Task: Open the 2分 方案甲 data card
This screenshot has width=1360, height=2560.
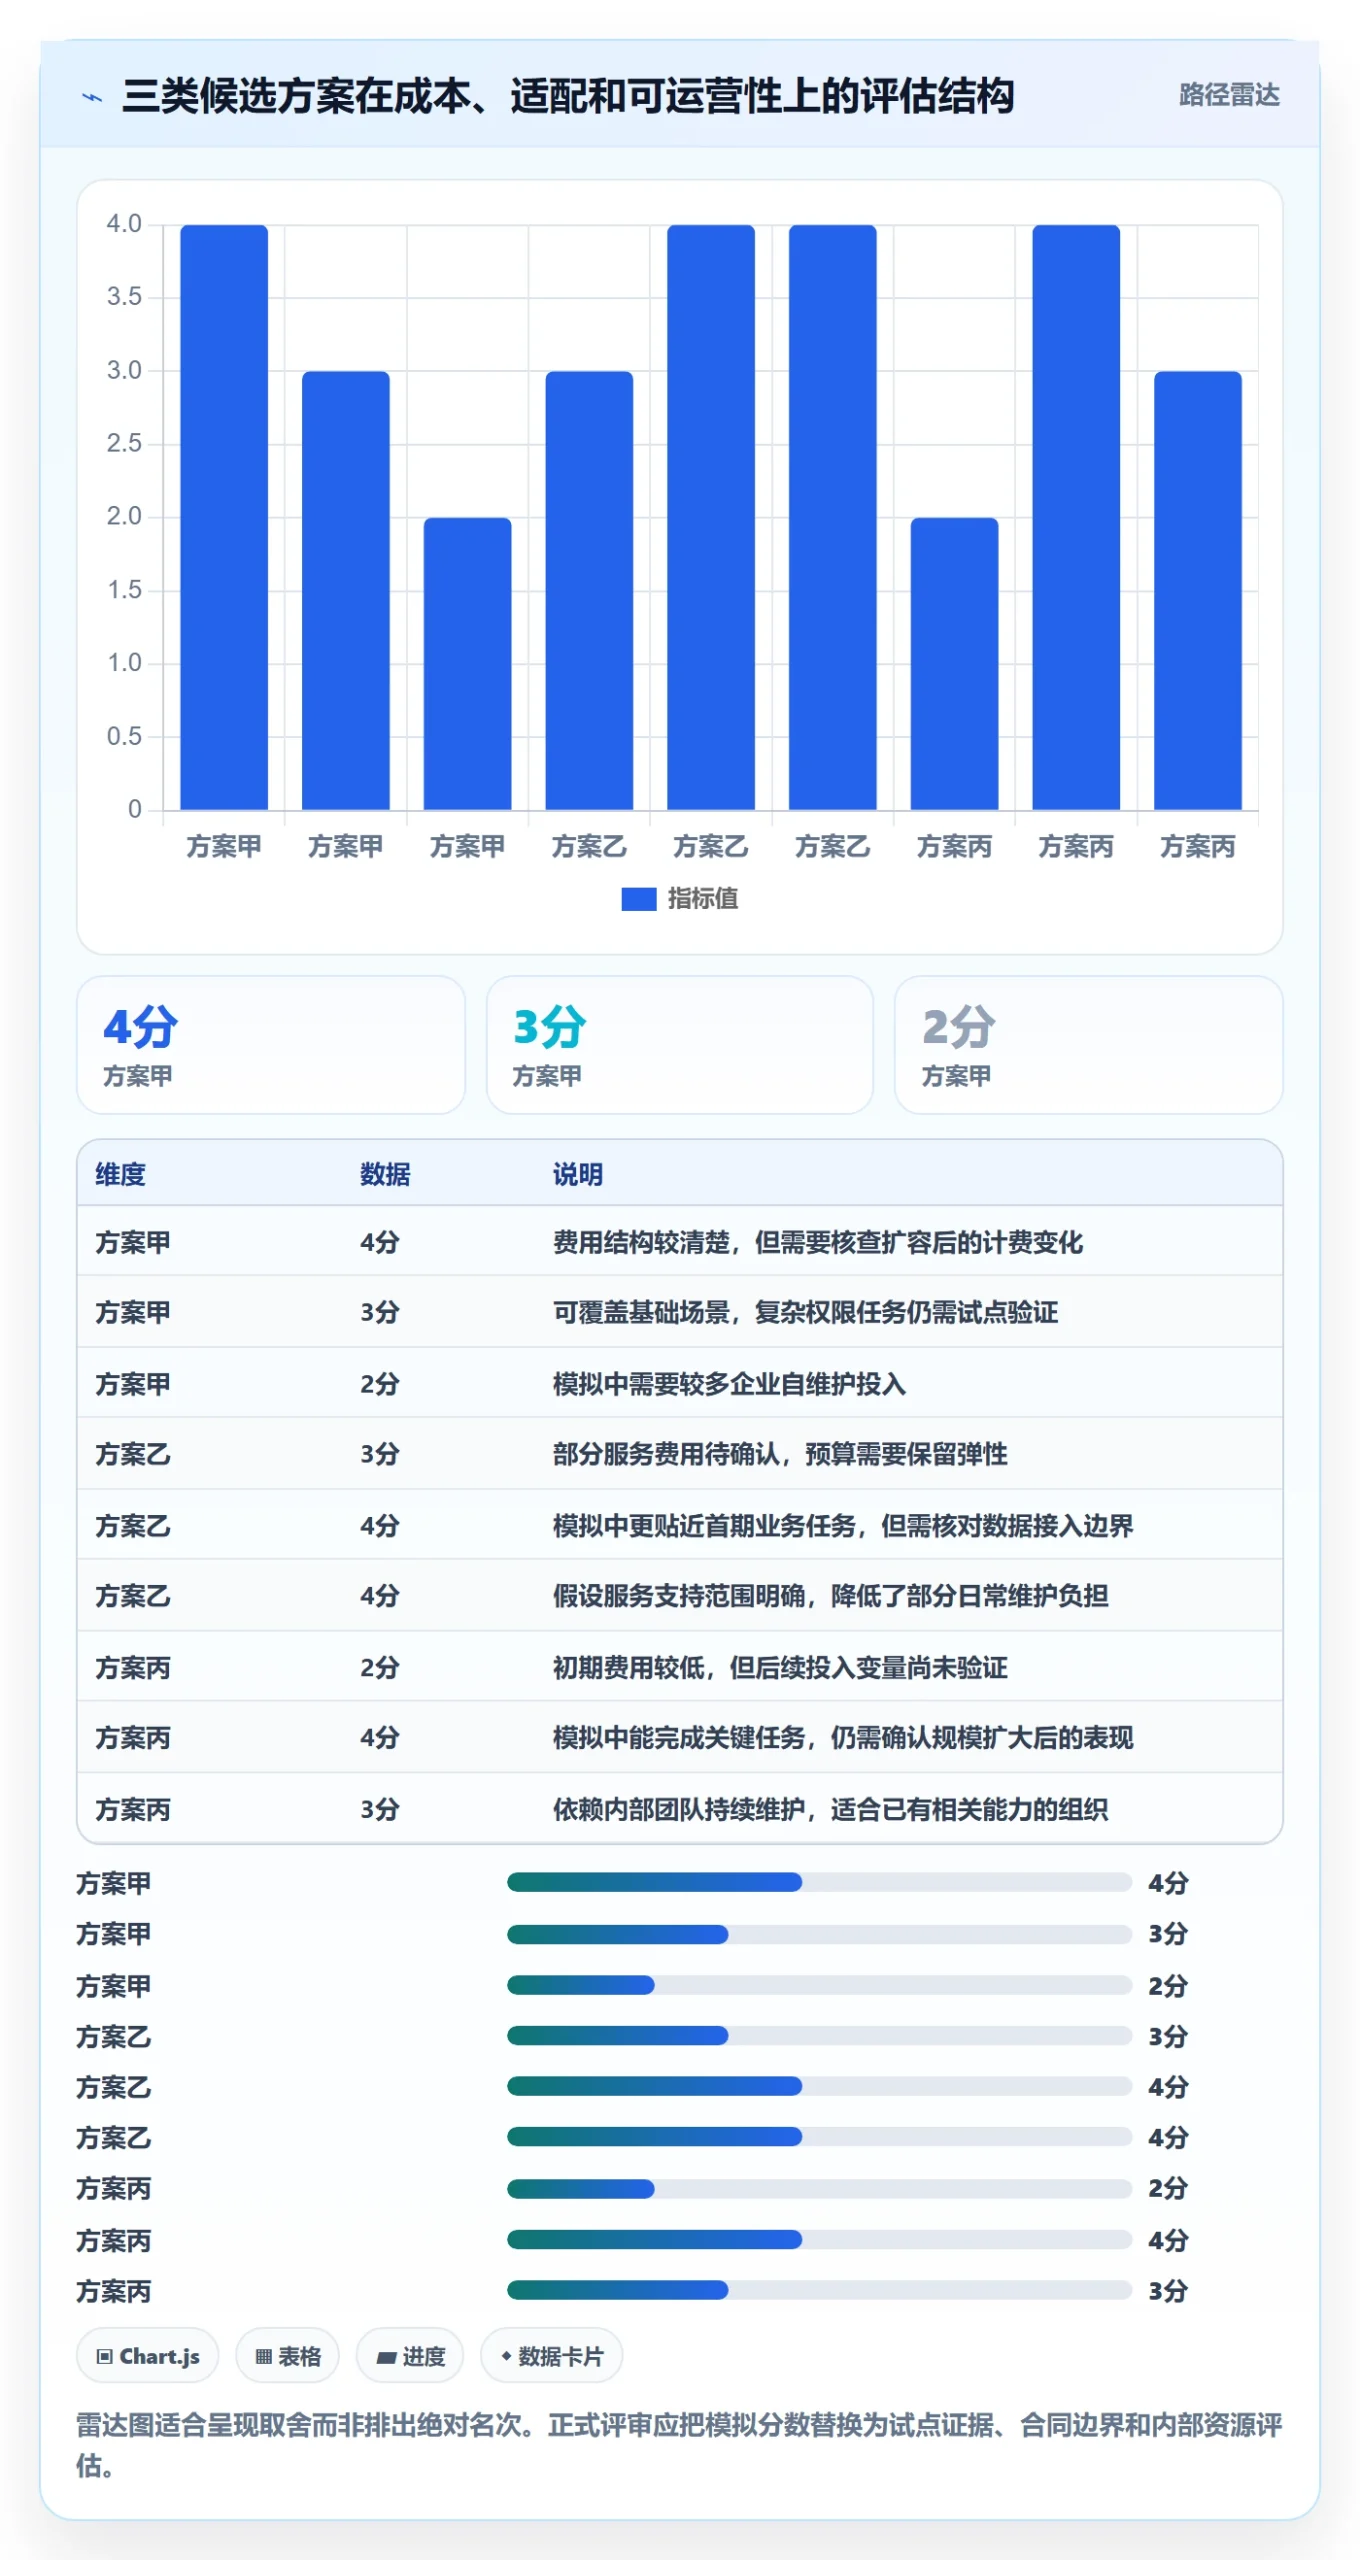Action: (1089, 1045)
